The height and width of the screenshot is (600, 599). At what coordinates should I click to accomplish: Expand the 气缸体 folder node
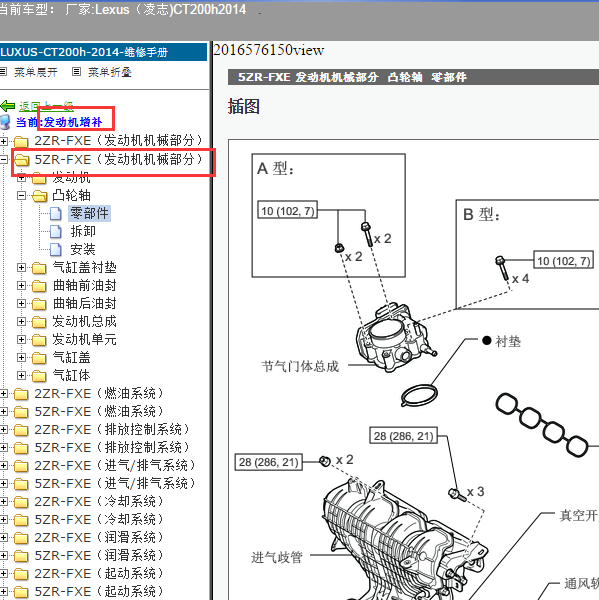(x=21, y=375)
